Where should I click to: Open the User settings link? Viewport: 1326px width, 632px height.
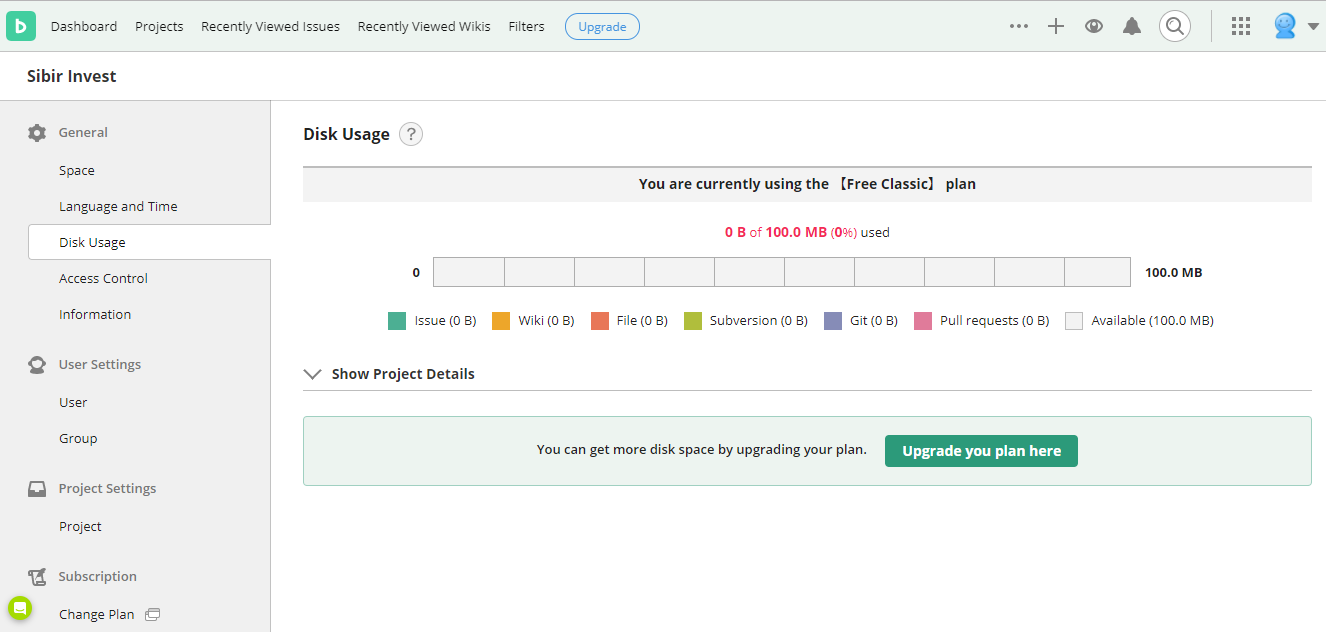73,403
